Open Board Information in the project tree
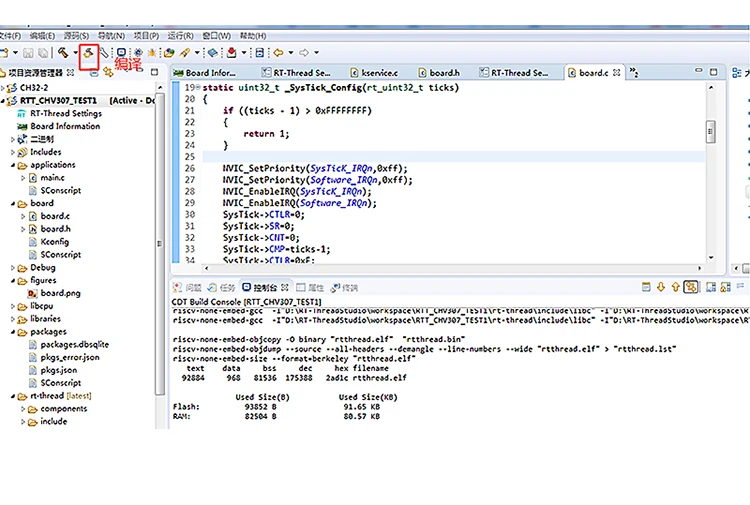The height and width of the screenshot is (505, 750). [x=65, y=127]
